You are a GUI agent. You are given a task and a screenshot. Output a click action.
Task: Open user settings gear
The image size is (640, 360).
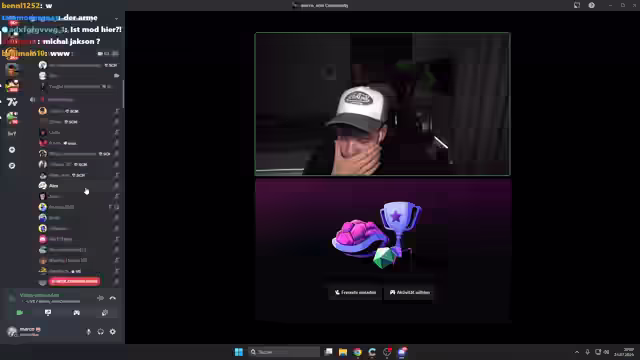pyautogui.click(x=113, y=332)
